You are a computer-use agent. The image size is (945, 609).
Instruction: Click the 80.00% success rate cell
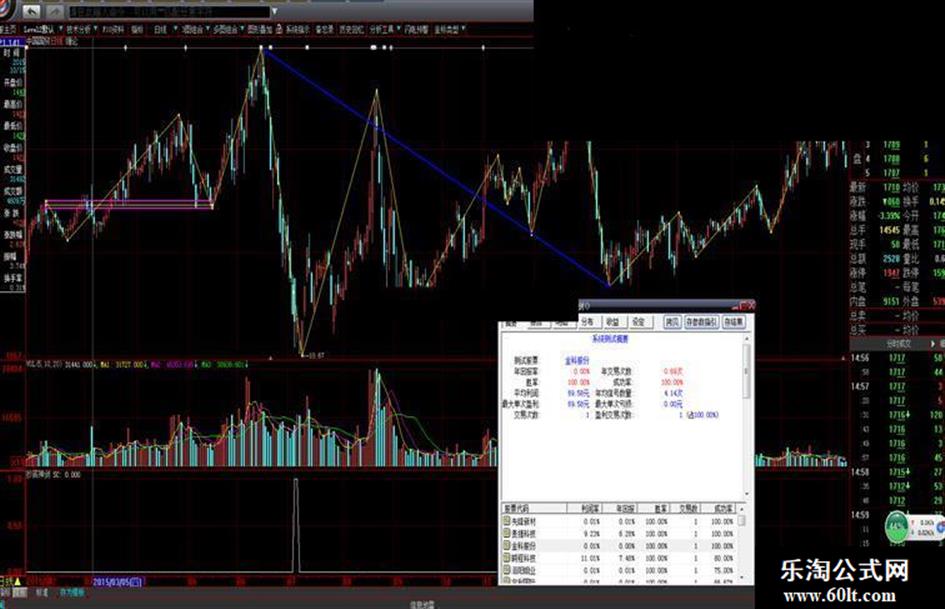point(724,558)
